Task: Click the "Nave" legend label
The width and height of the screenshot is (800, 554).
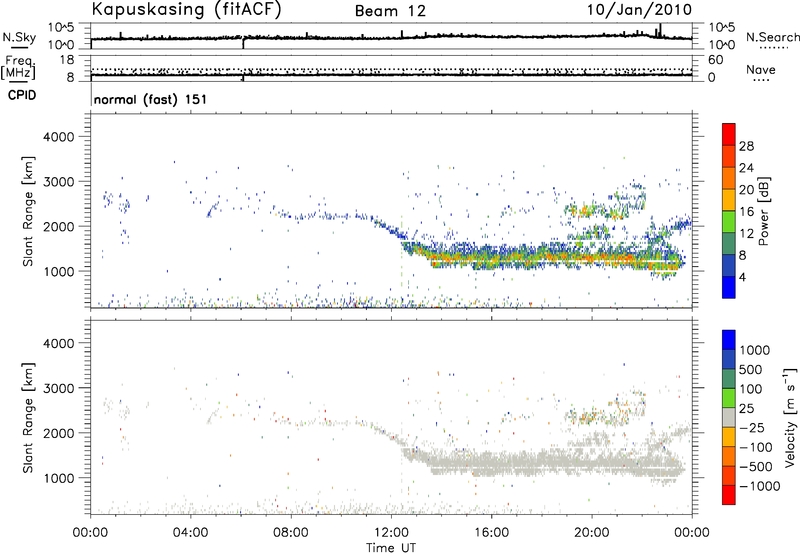Action: (x=761, y=69)
